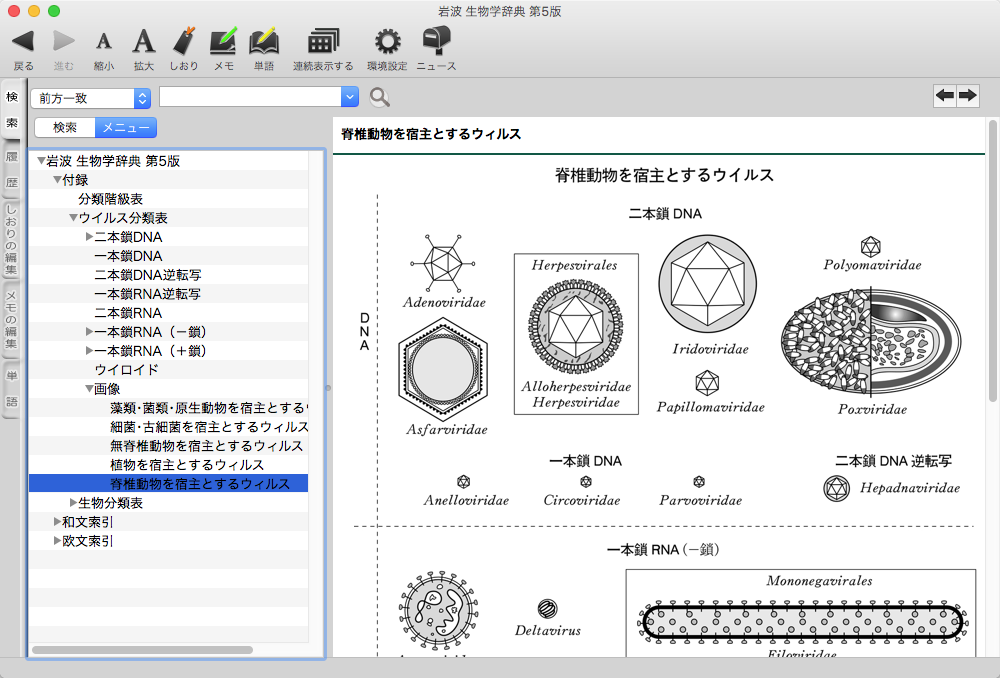
Task: Open the 履歴 side tab
Action: pos(12,170)
